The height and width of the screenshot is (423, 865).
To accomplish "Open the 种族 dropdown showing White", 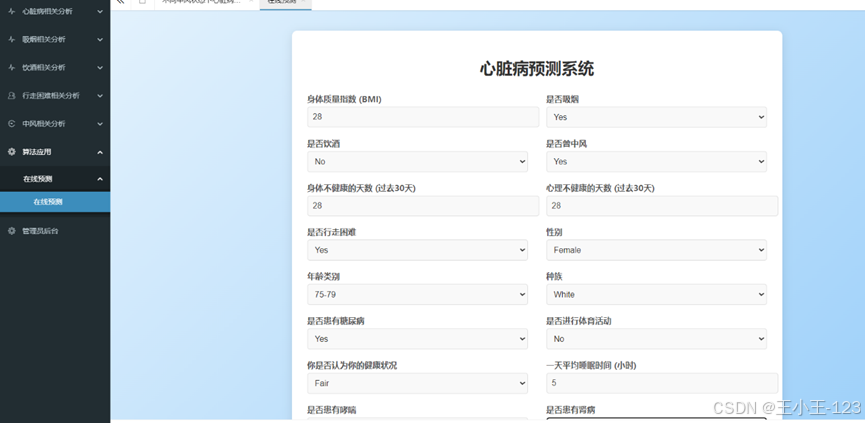I will [x=656, y=295].
